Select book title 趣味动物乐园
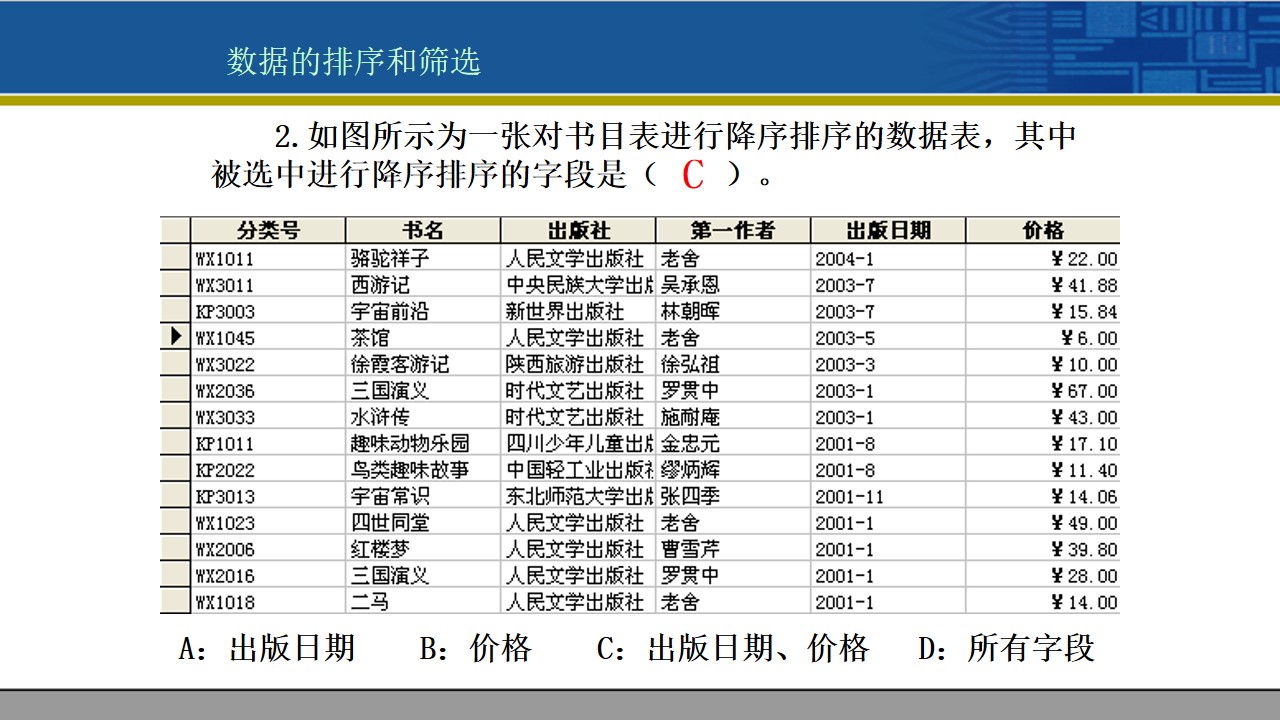 tap(410, 444)
